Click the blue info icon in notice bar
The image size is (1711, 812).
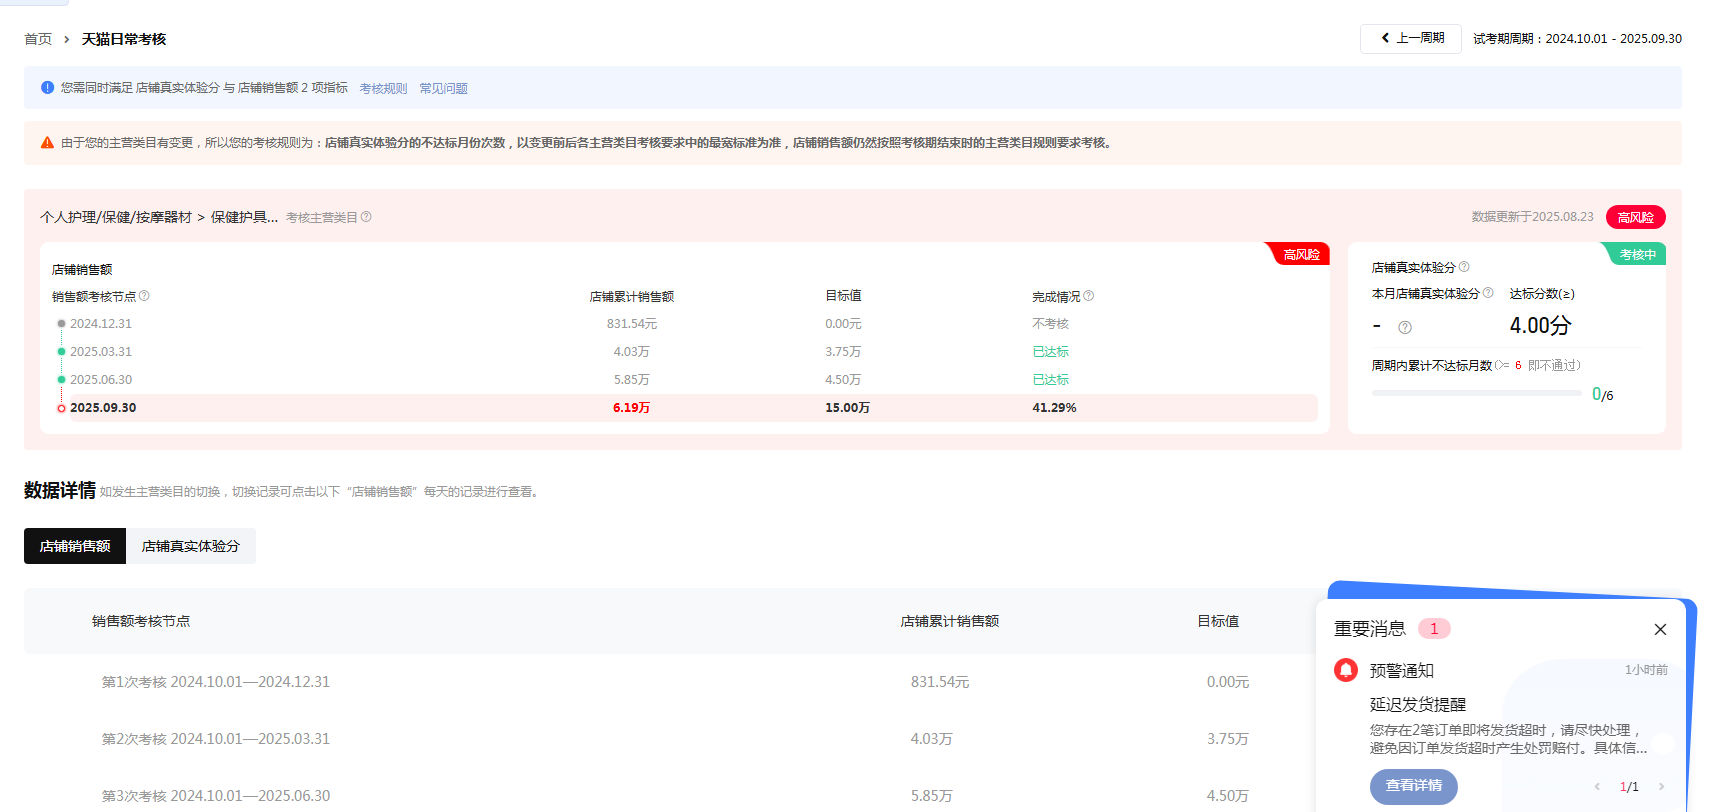click(x=47, y=88)
